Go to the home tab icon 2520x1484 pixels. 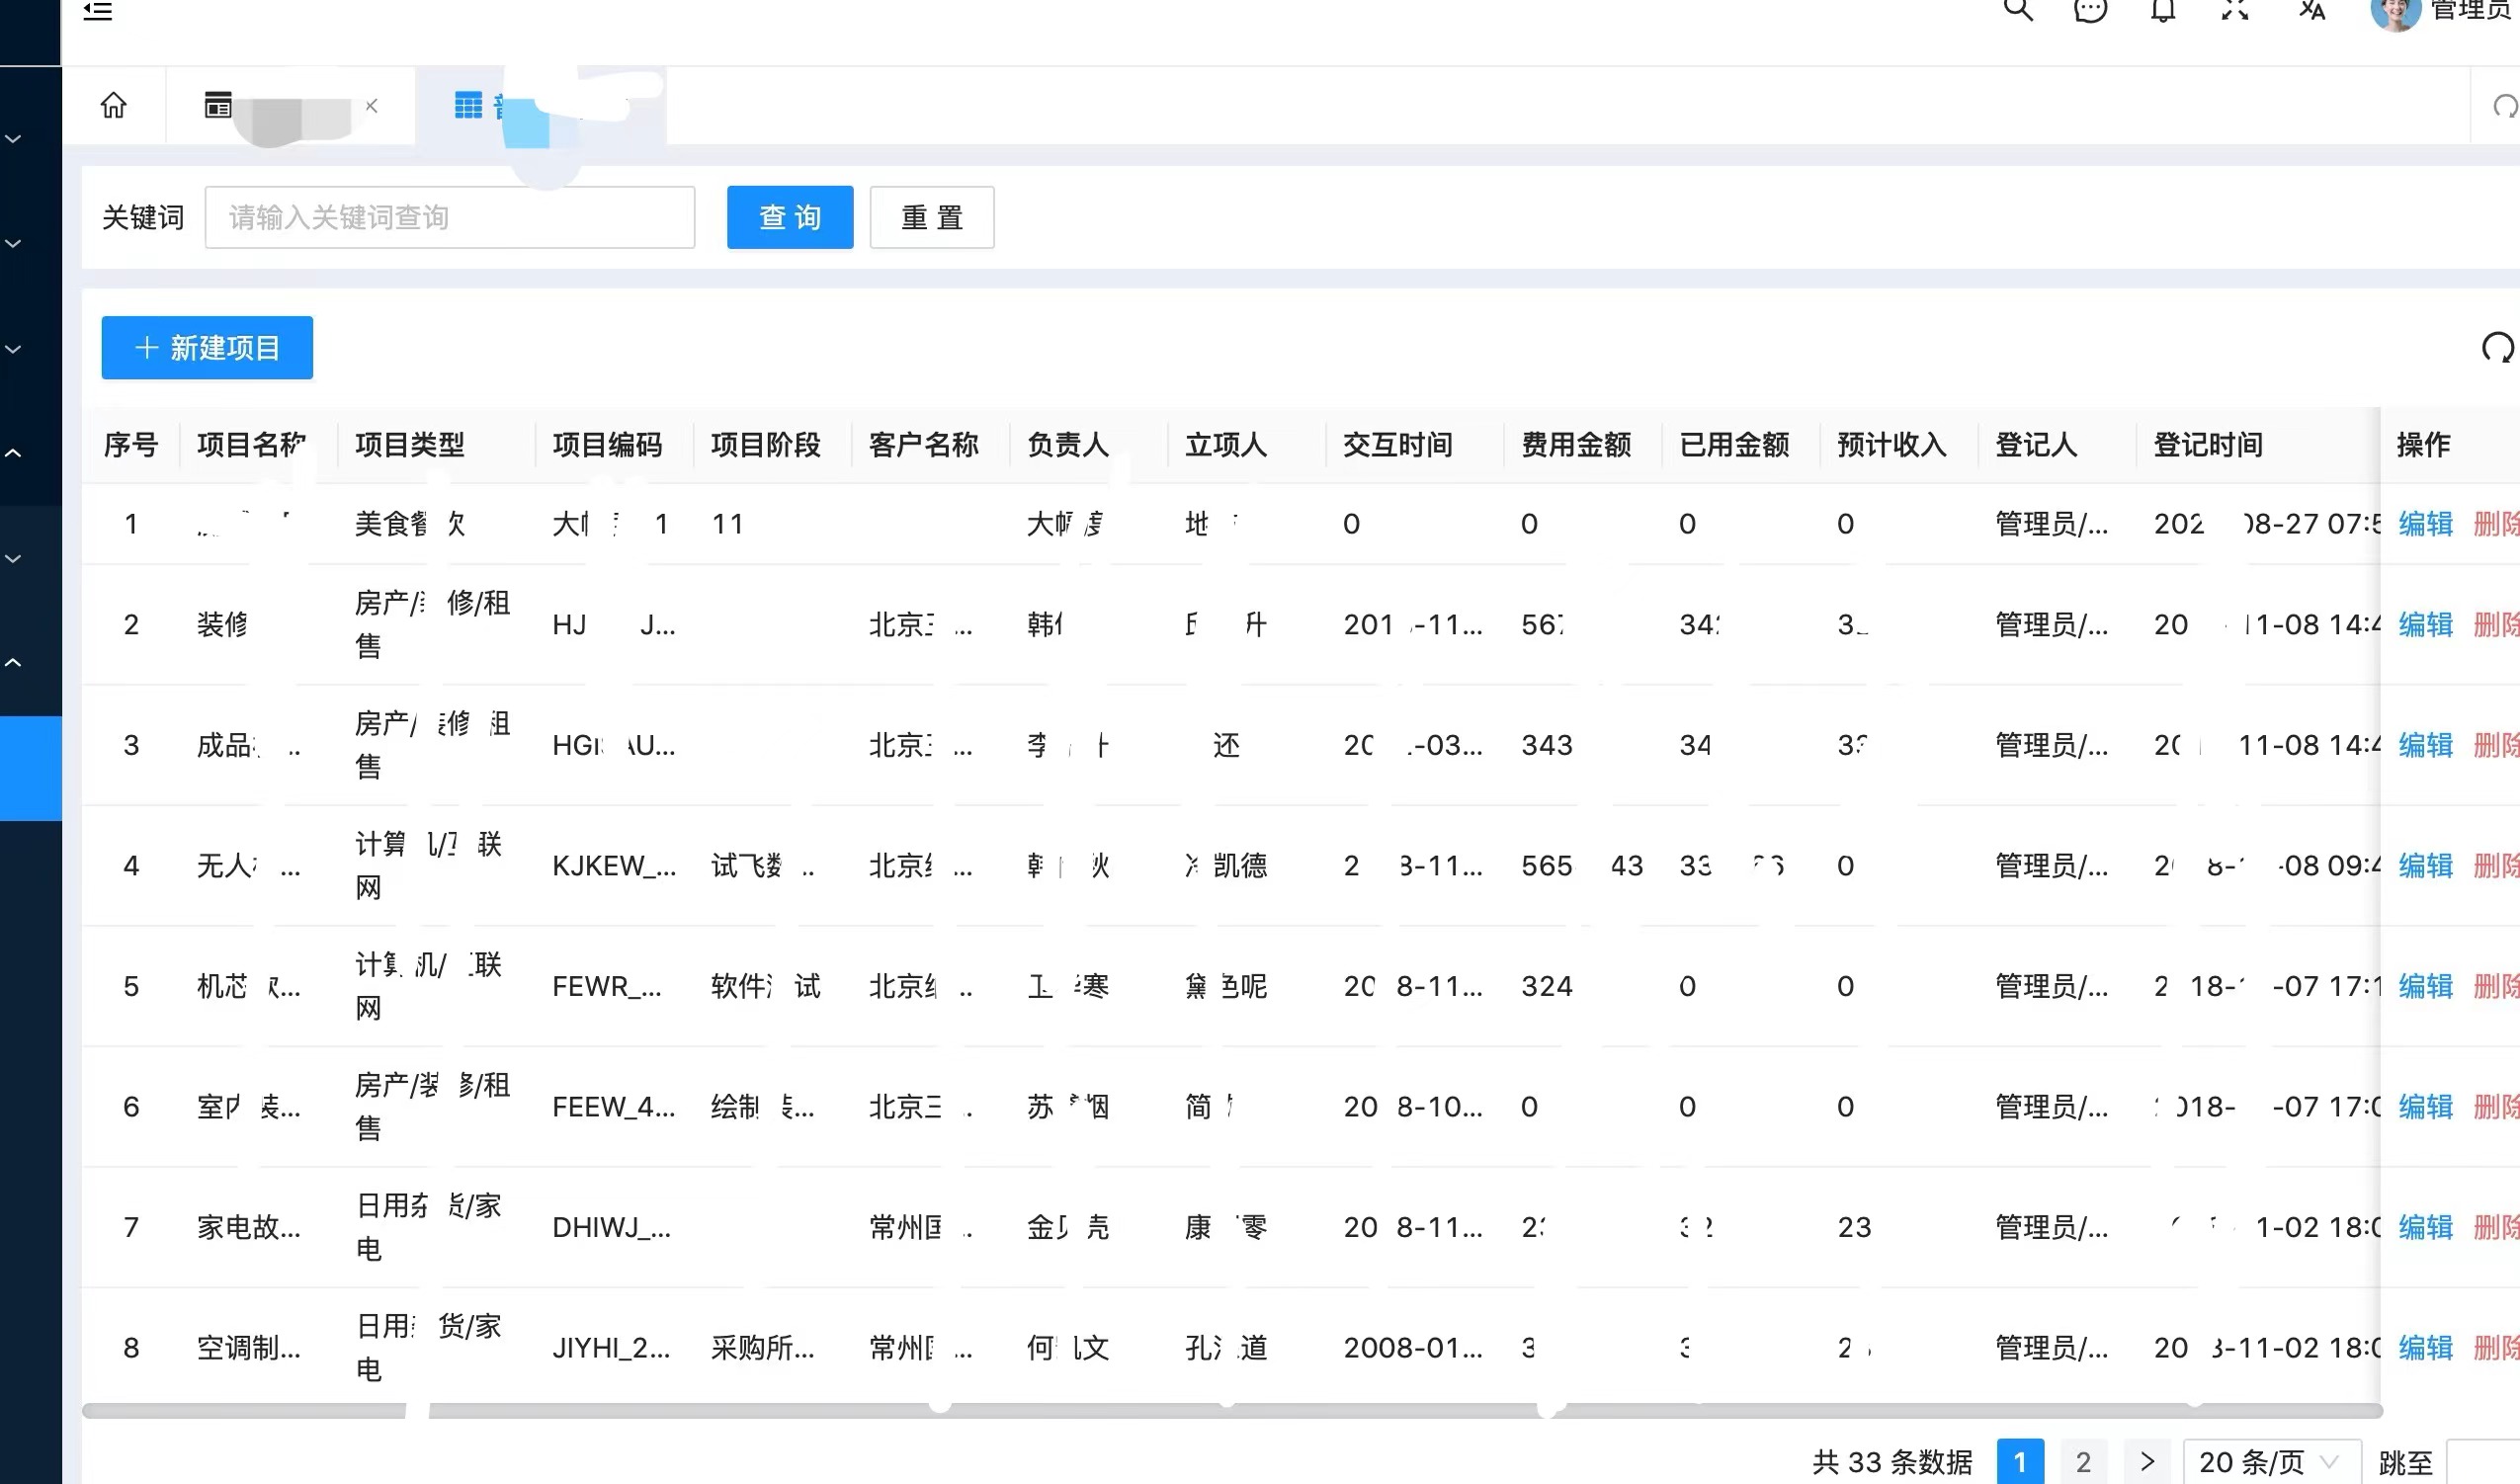tap(114, 105)
